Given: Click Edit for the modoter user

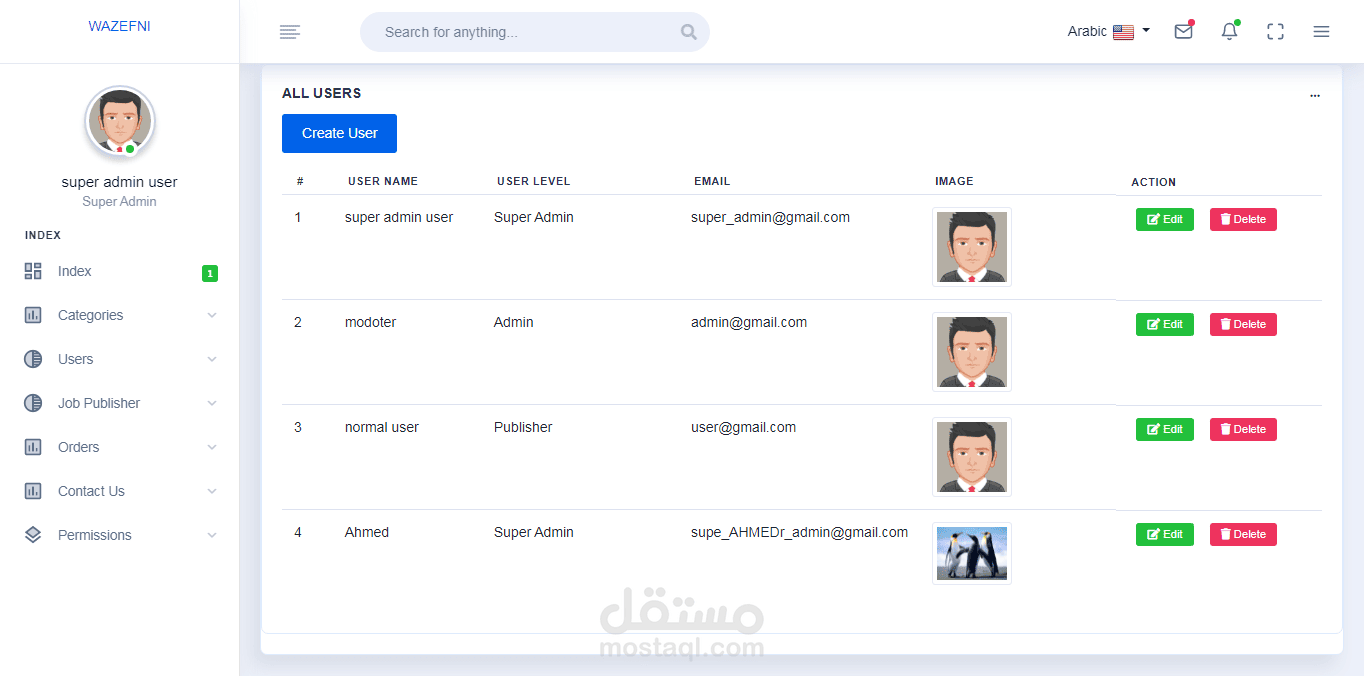Looking at the screenshot, I should click(x=1164, y=324).
